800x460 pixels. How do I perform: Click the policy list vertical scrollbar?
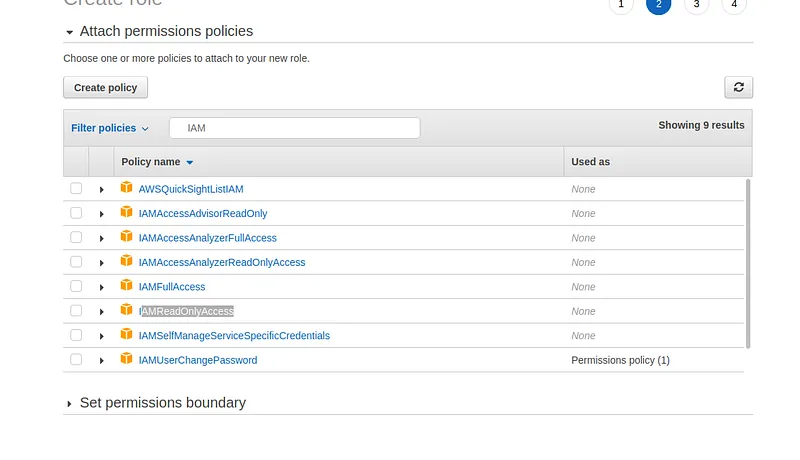click(748, 264)
